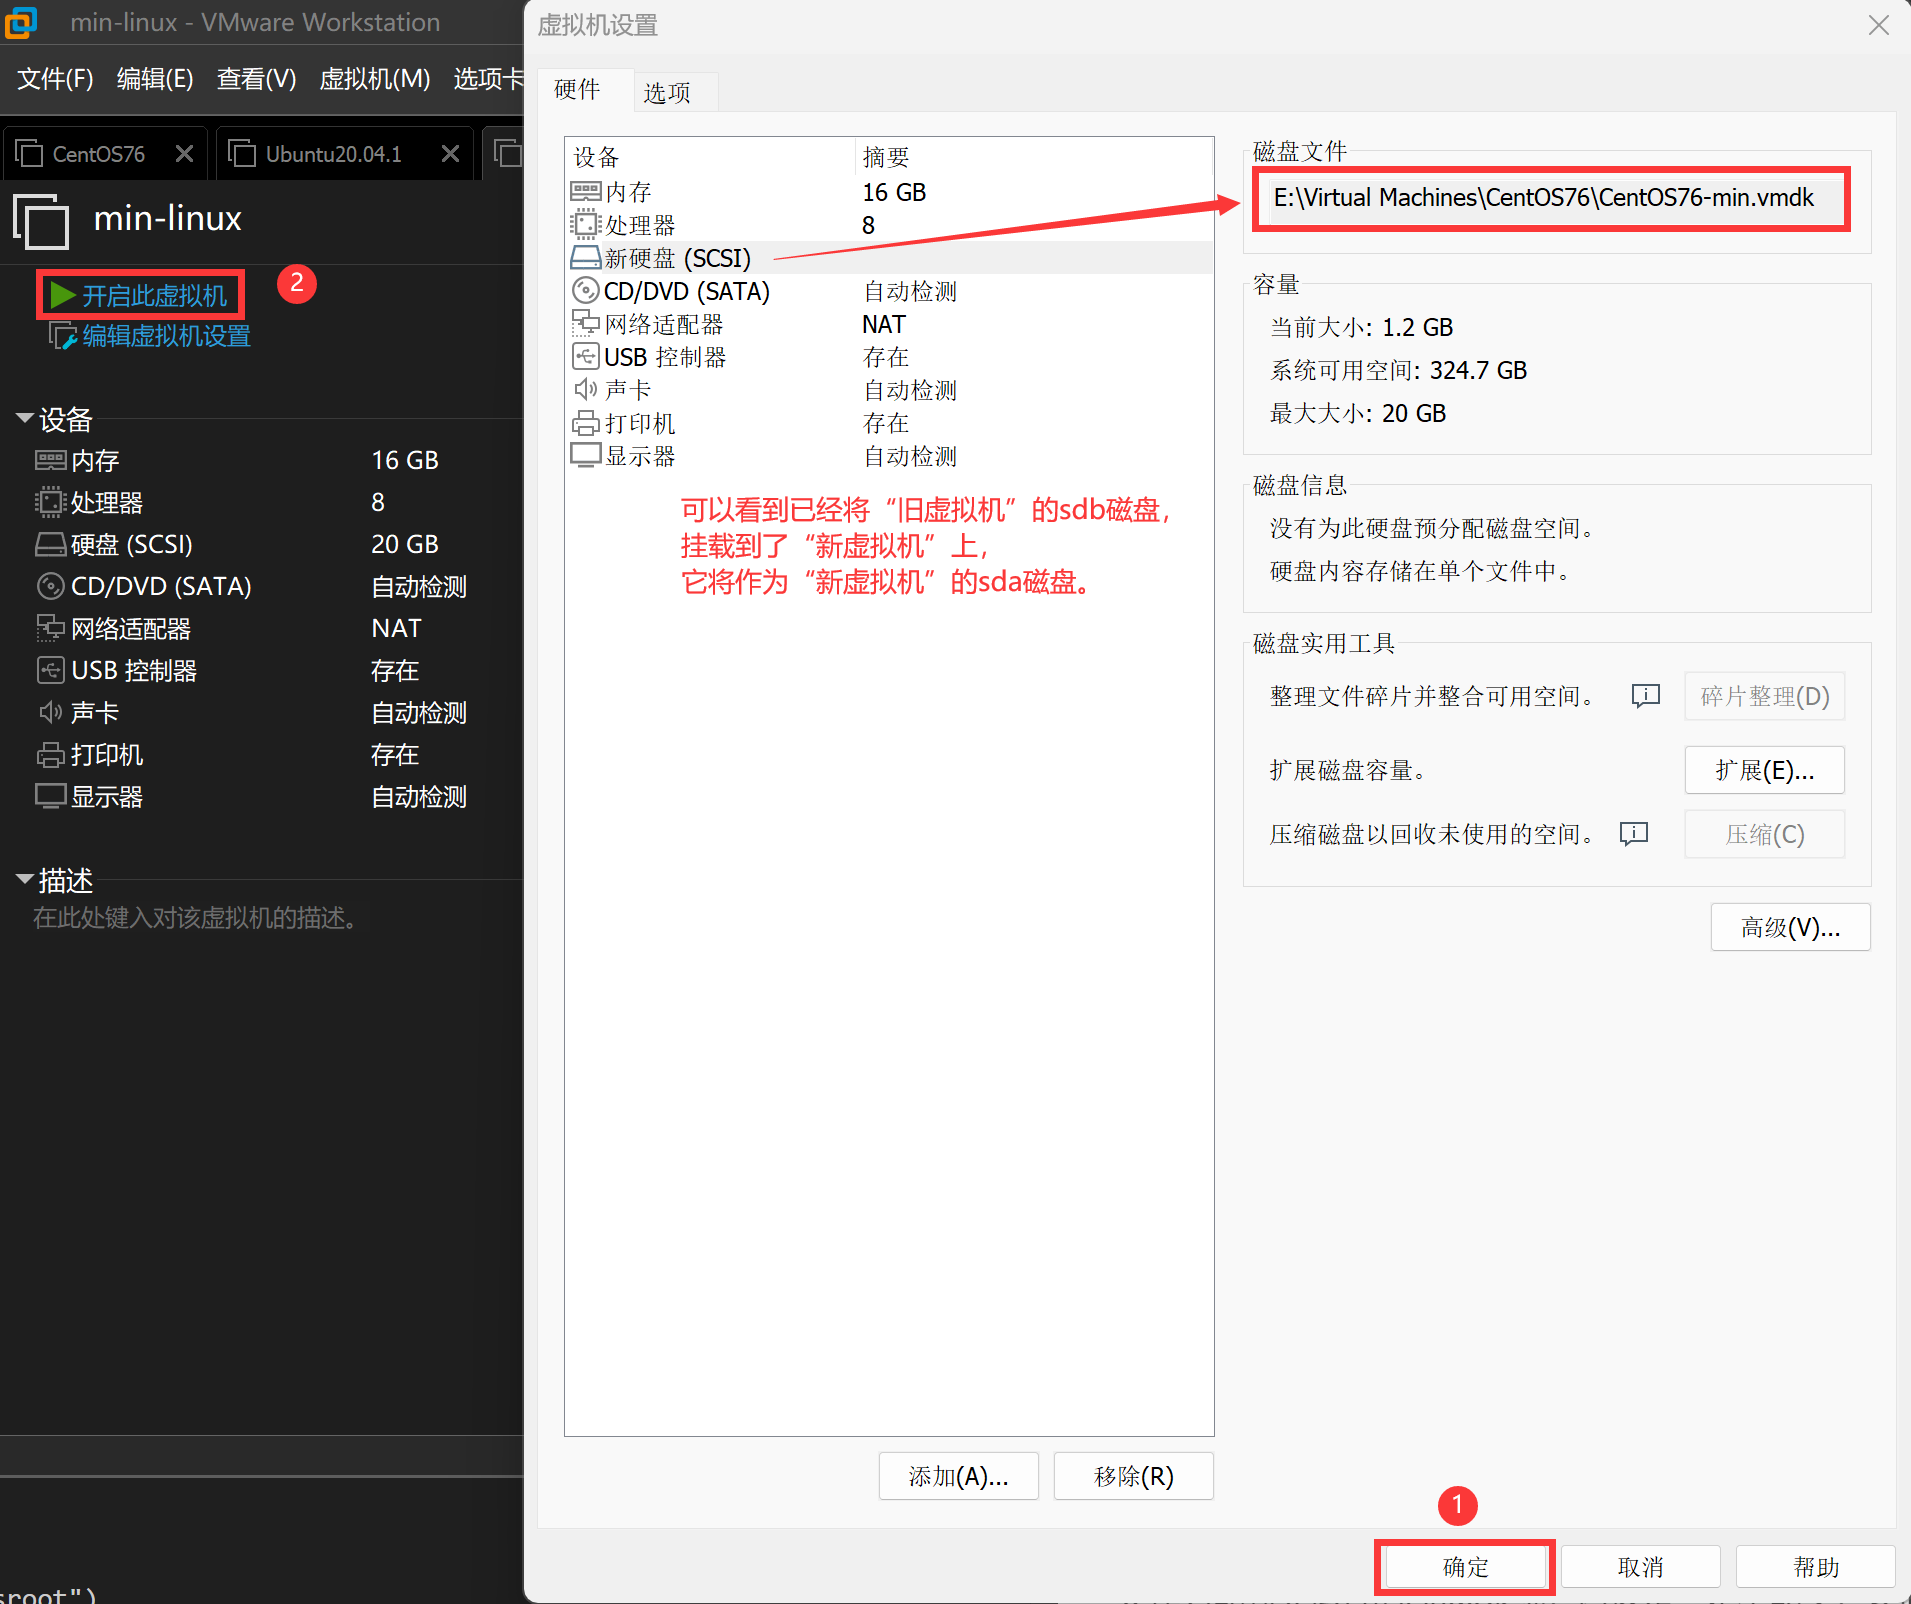The image size is (1911, 1604).
Task: Click the 移除(R) button
Action: tap(1133, 1476)
